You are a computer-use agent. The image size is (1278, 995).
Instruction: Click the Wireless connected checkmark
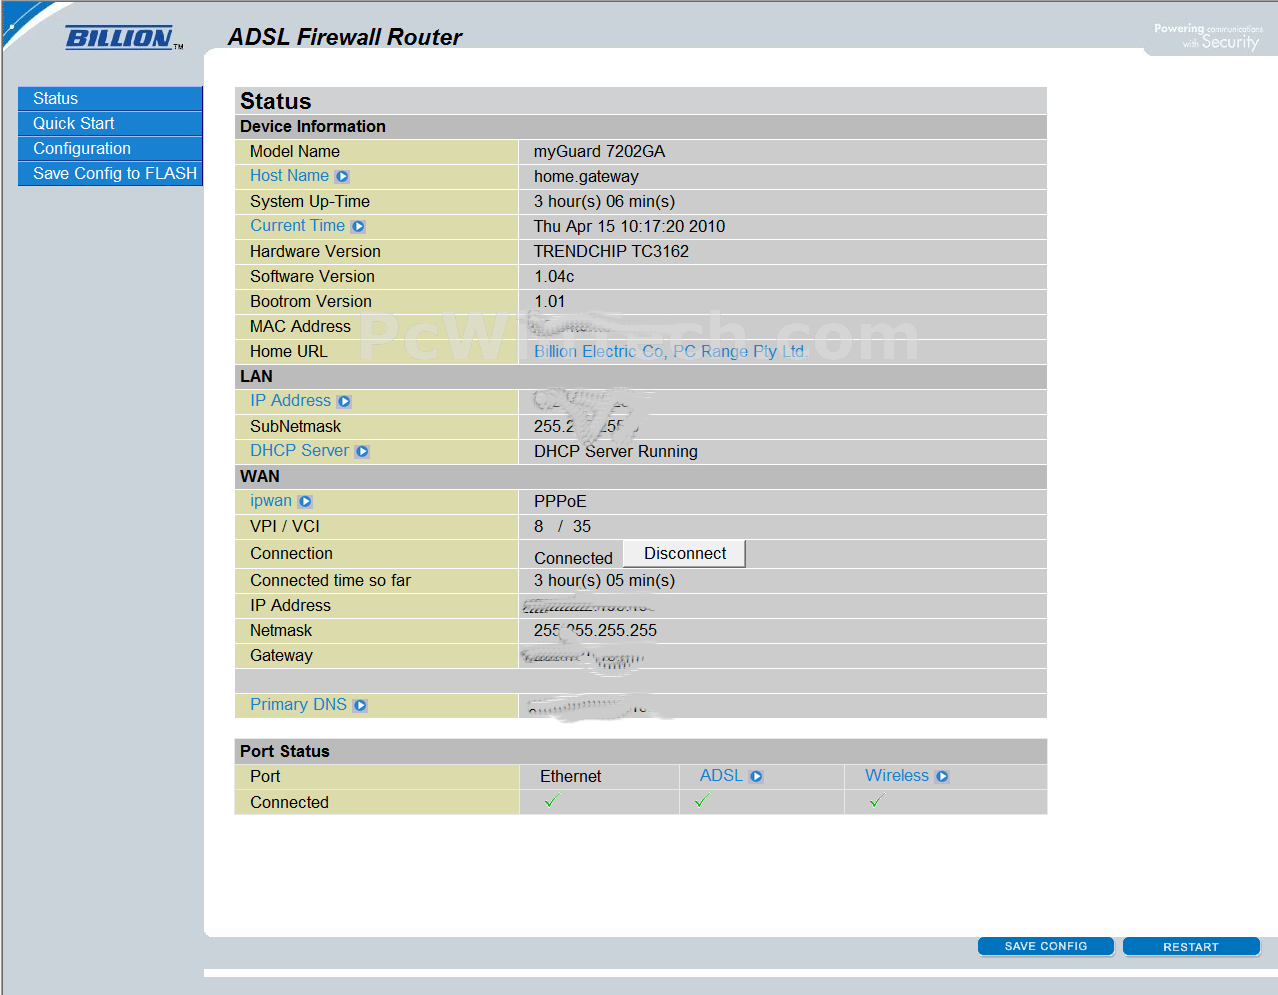(x=877, y=801)
